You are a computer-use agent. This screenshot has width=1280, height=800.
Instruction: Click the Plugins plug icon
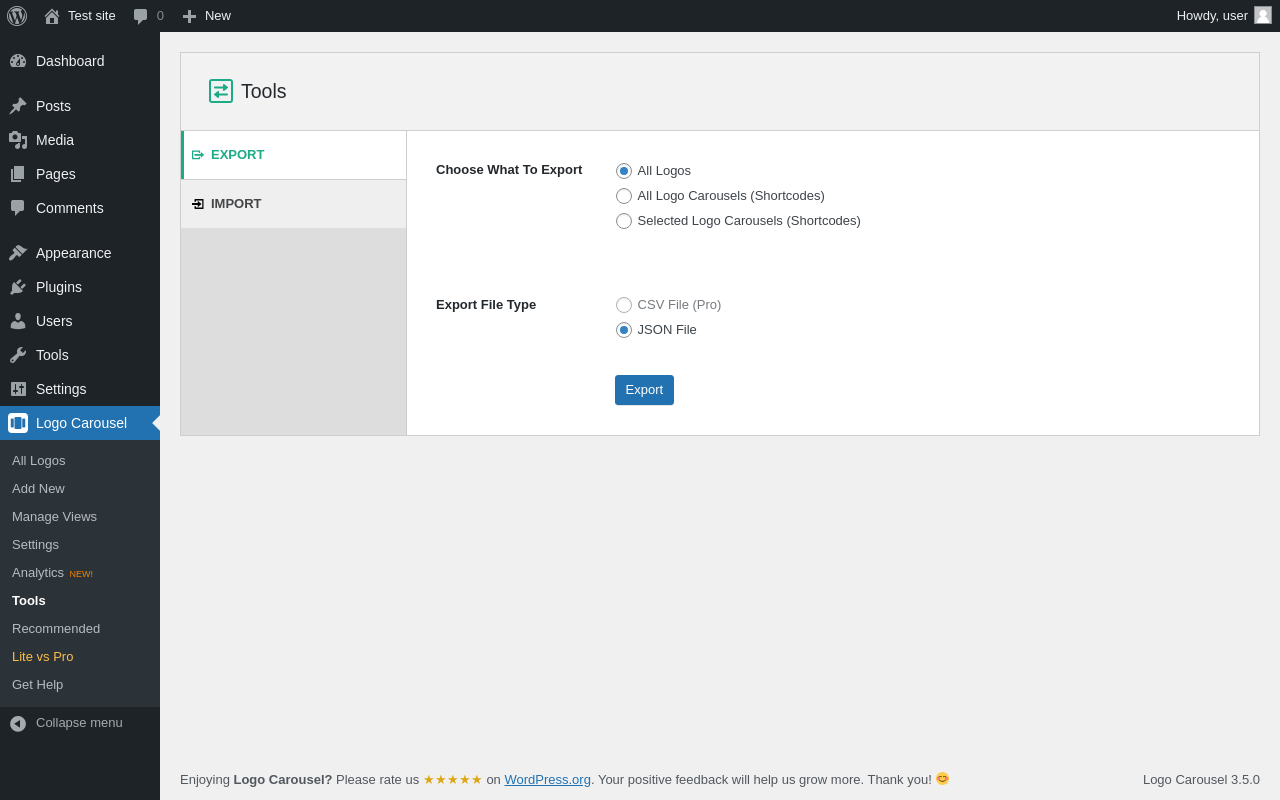coord(18,287)
